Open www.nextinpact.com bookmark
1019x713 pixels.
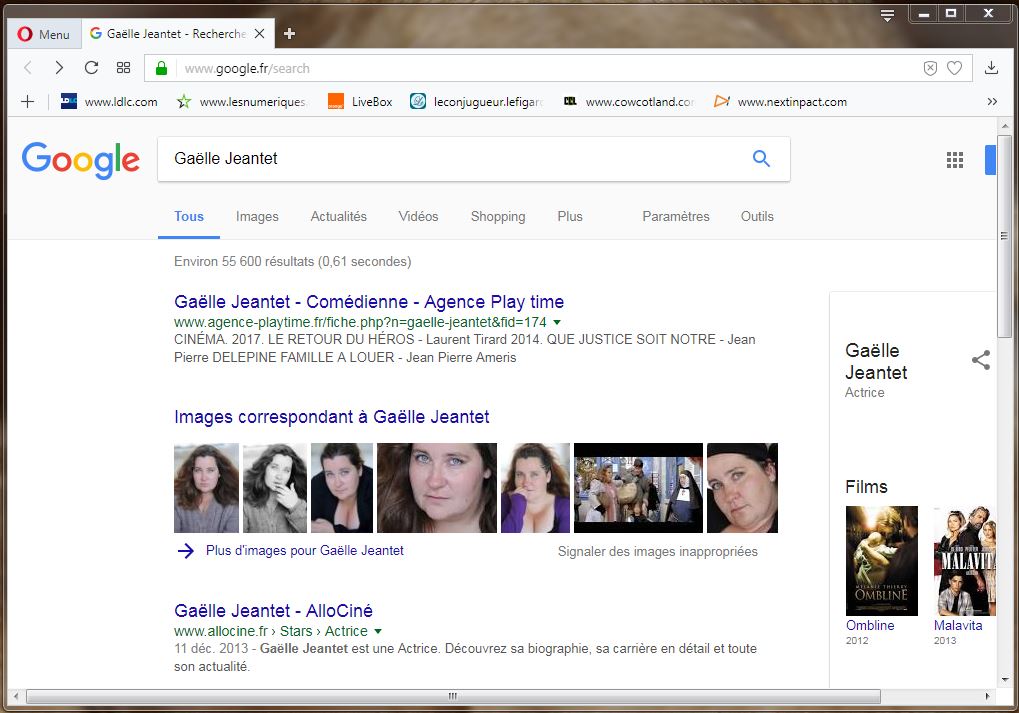(780, 101)
